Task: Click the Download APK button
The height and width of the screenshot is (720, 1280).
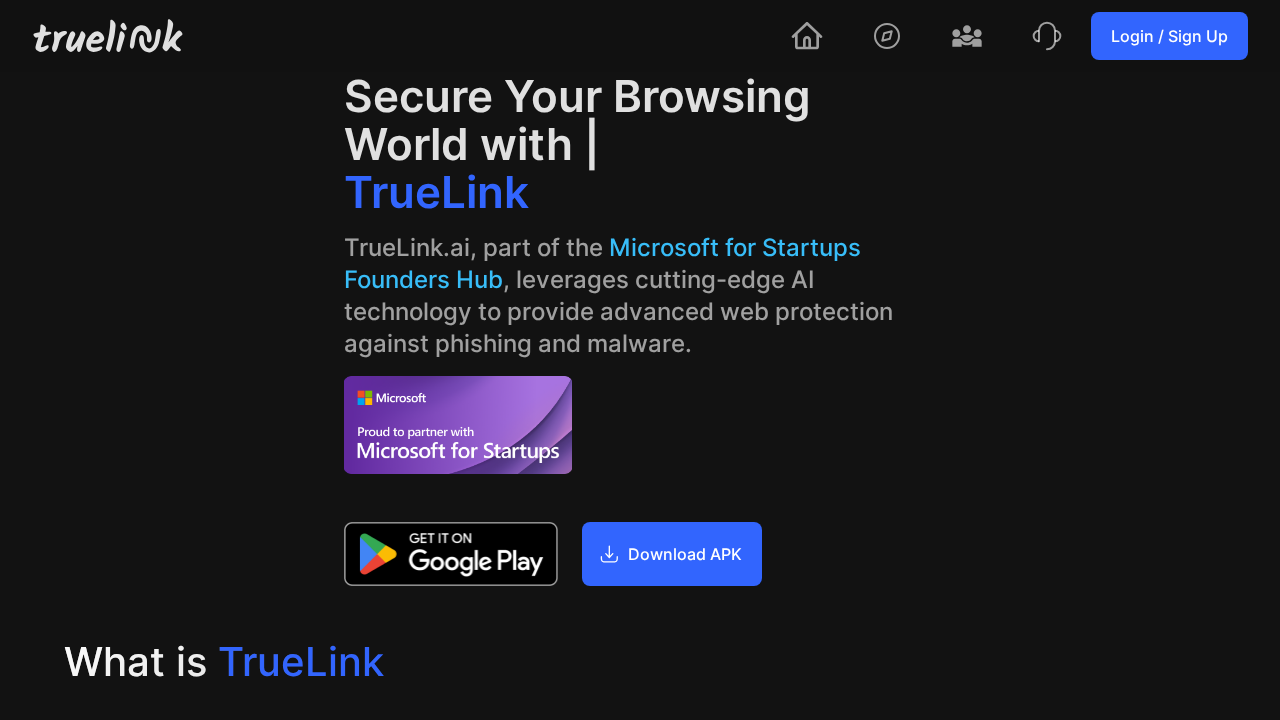Action: point(671,553)
